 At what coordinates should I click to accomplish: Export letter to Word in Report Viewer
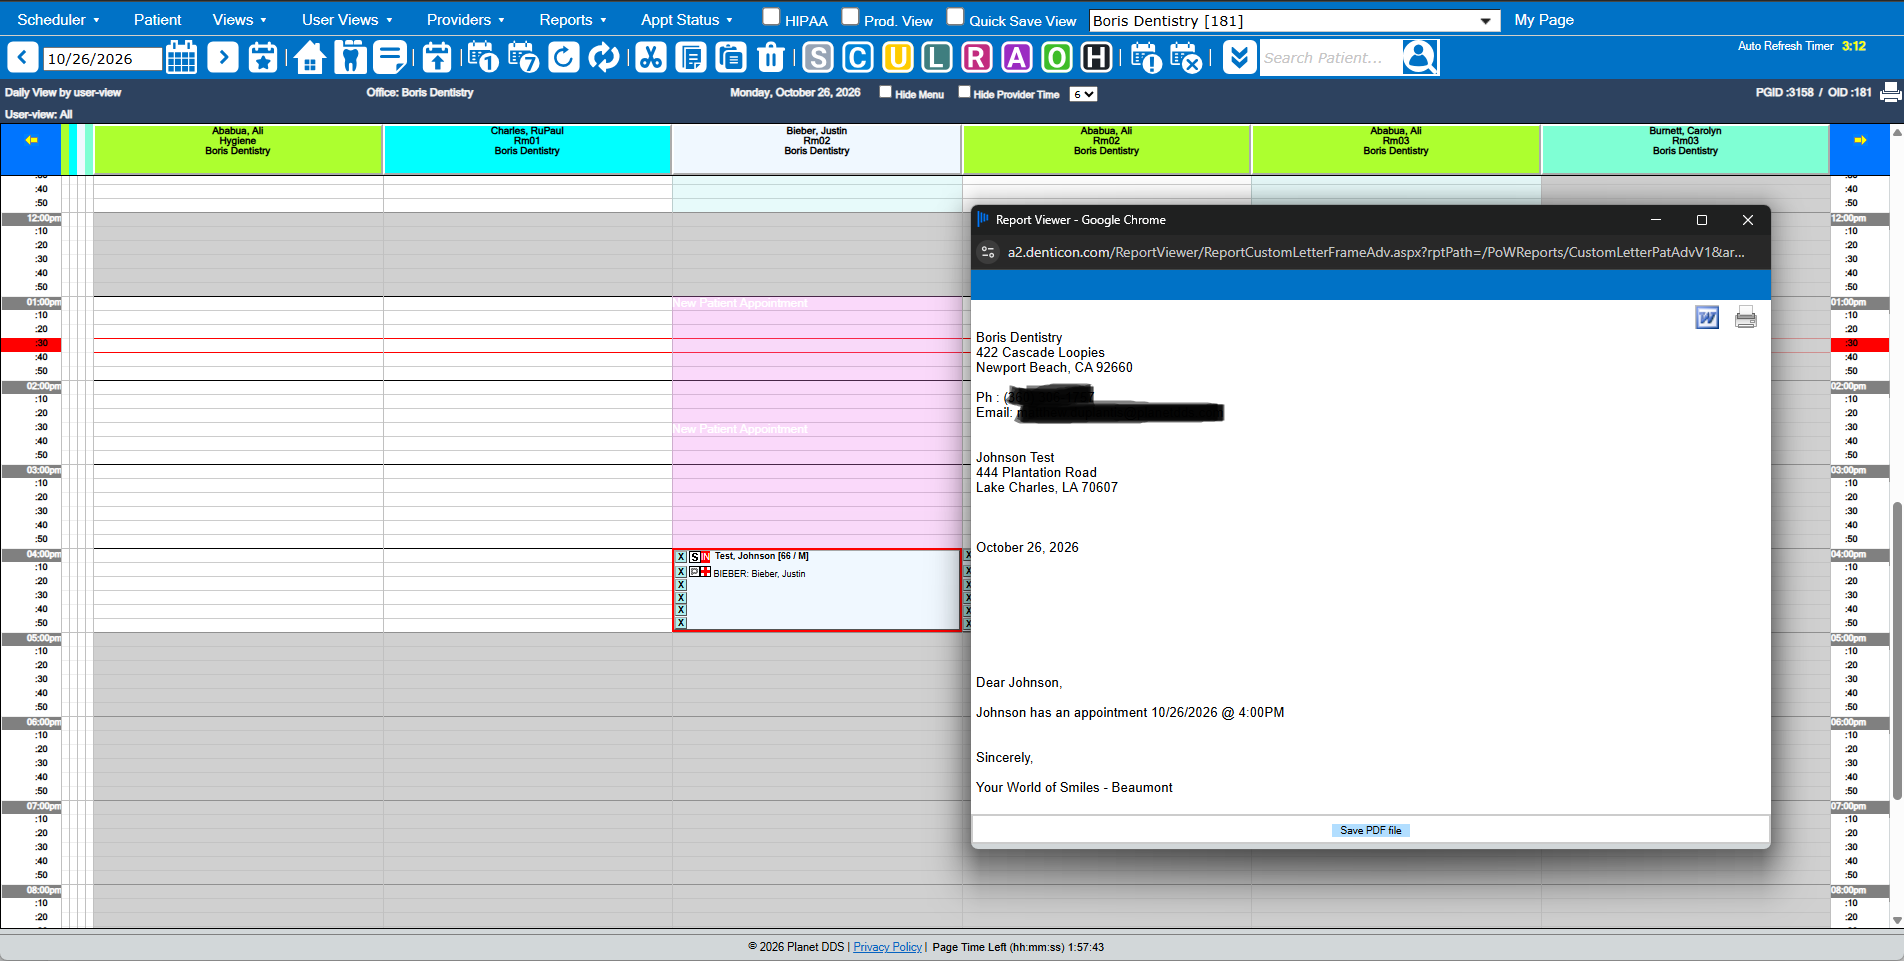1707,318
